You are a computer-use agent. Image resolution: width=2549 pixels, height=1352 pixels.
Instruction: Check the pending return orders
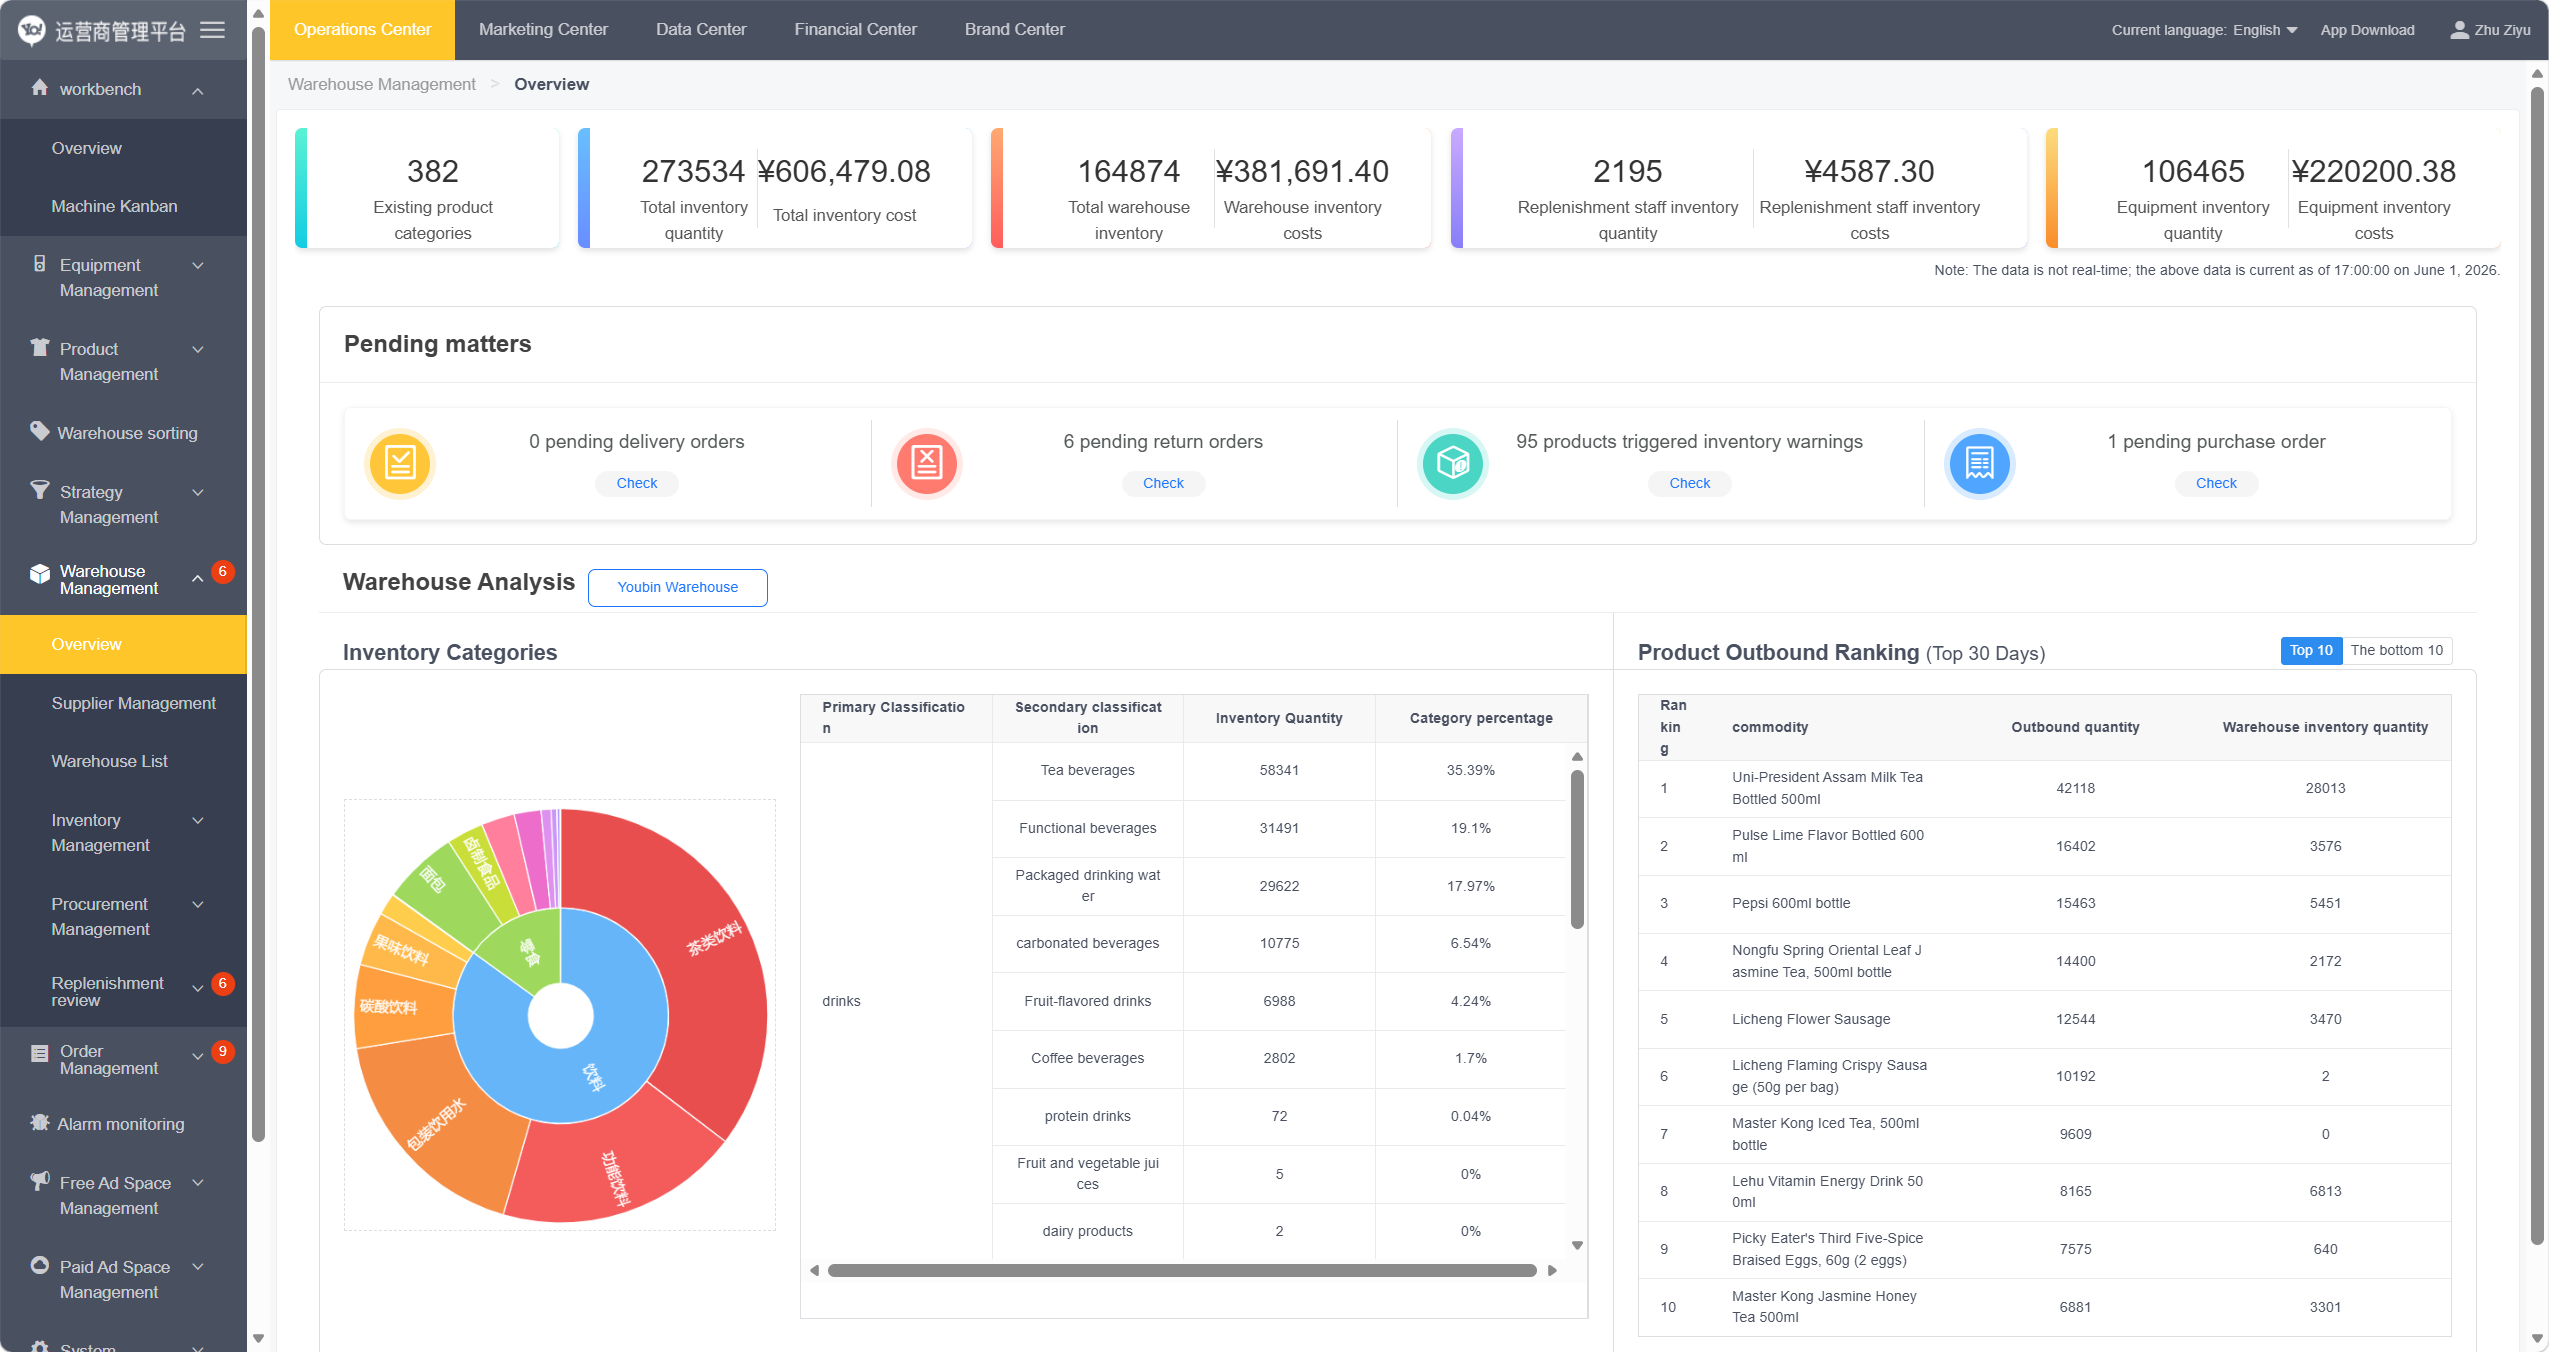[x=1163, y=483]
